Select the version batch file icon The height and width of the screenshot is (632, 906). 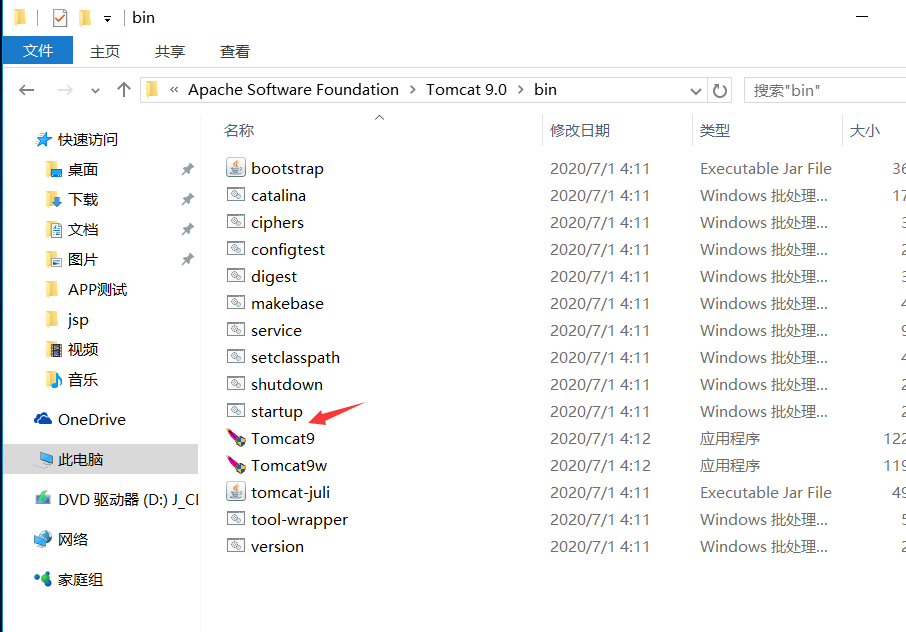coord(236,546)
